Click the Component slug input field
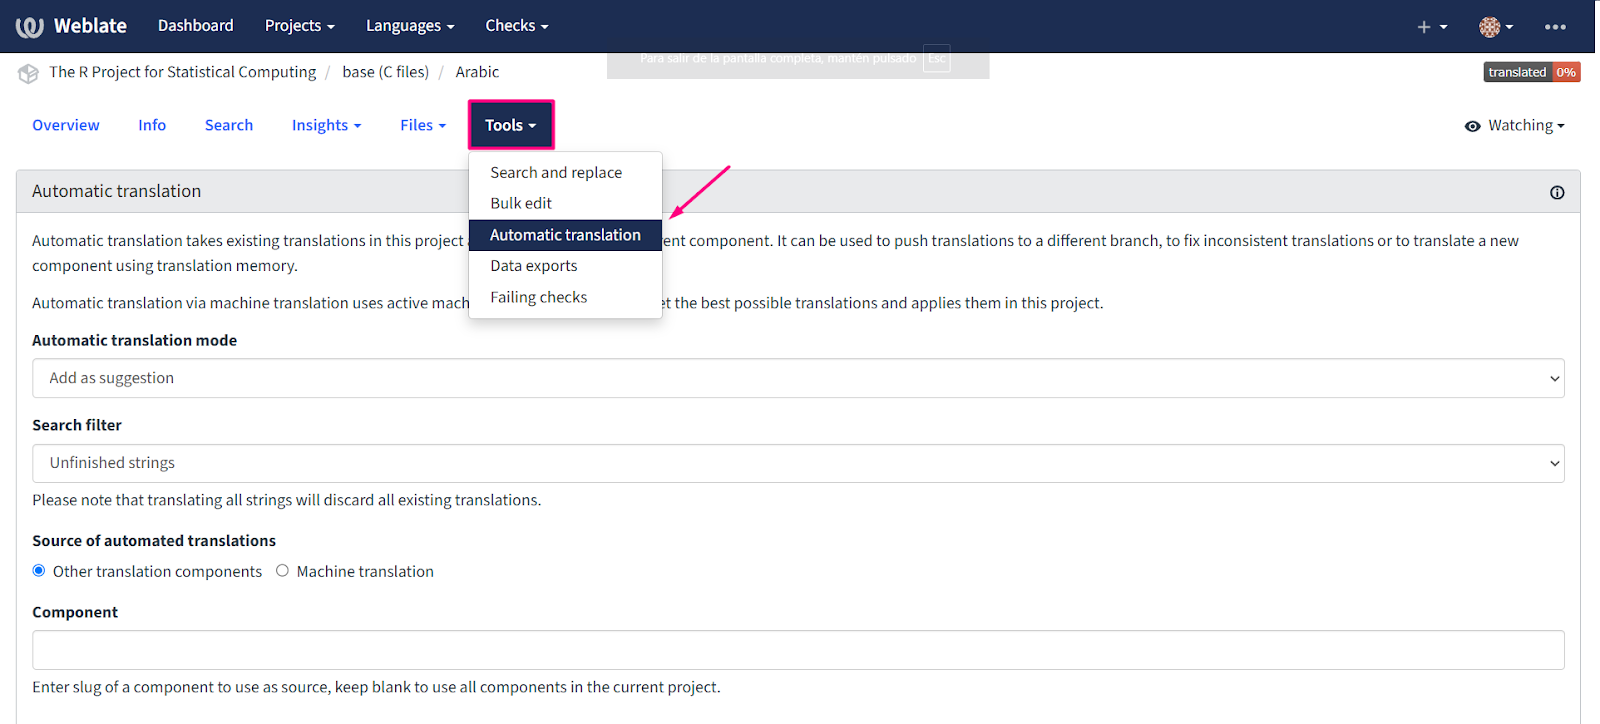Image resolution: width=1600 pixels, height=724 pixels. 798,650
